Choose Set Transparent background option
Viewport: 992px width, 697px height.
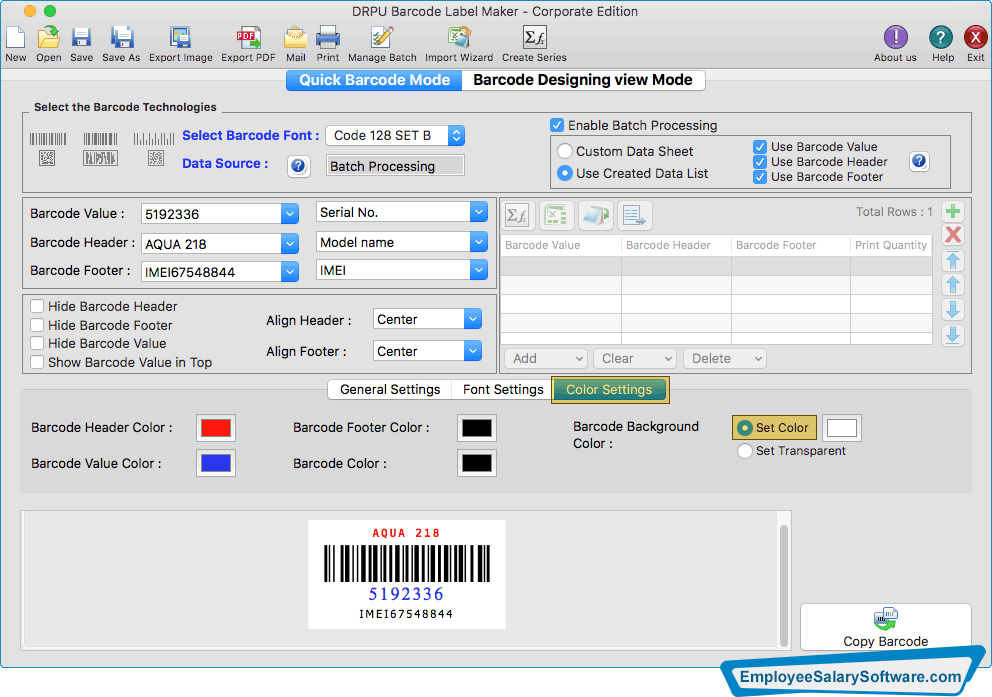pyautogui.click(x=745, y=451)
